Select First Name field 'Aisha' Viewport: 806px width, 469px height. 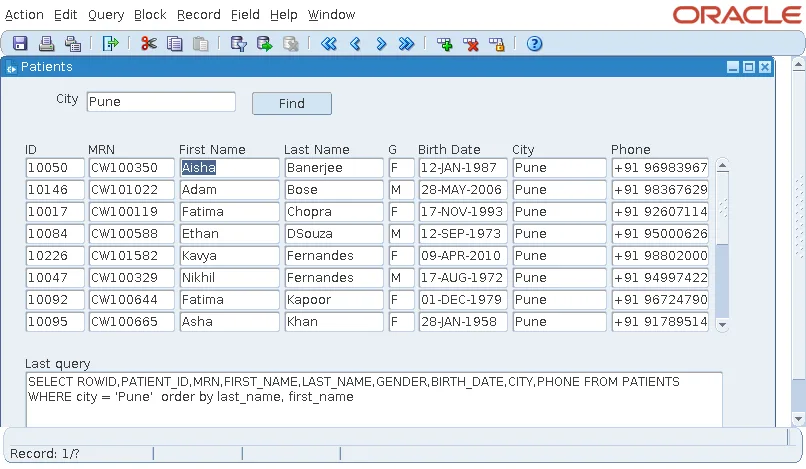(229, 168)
